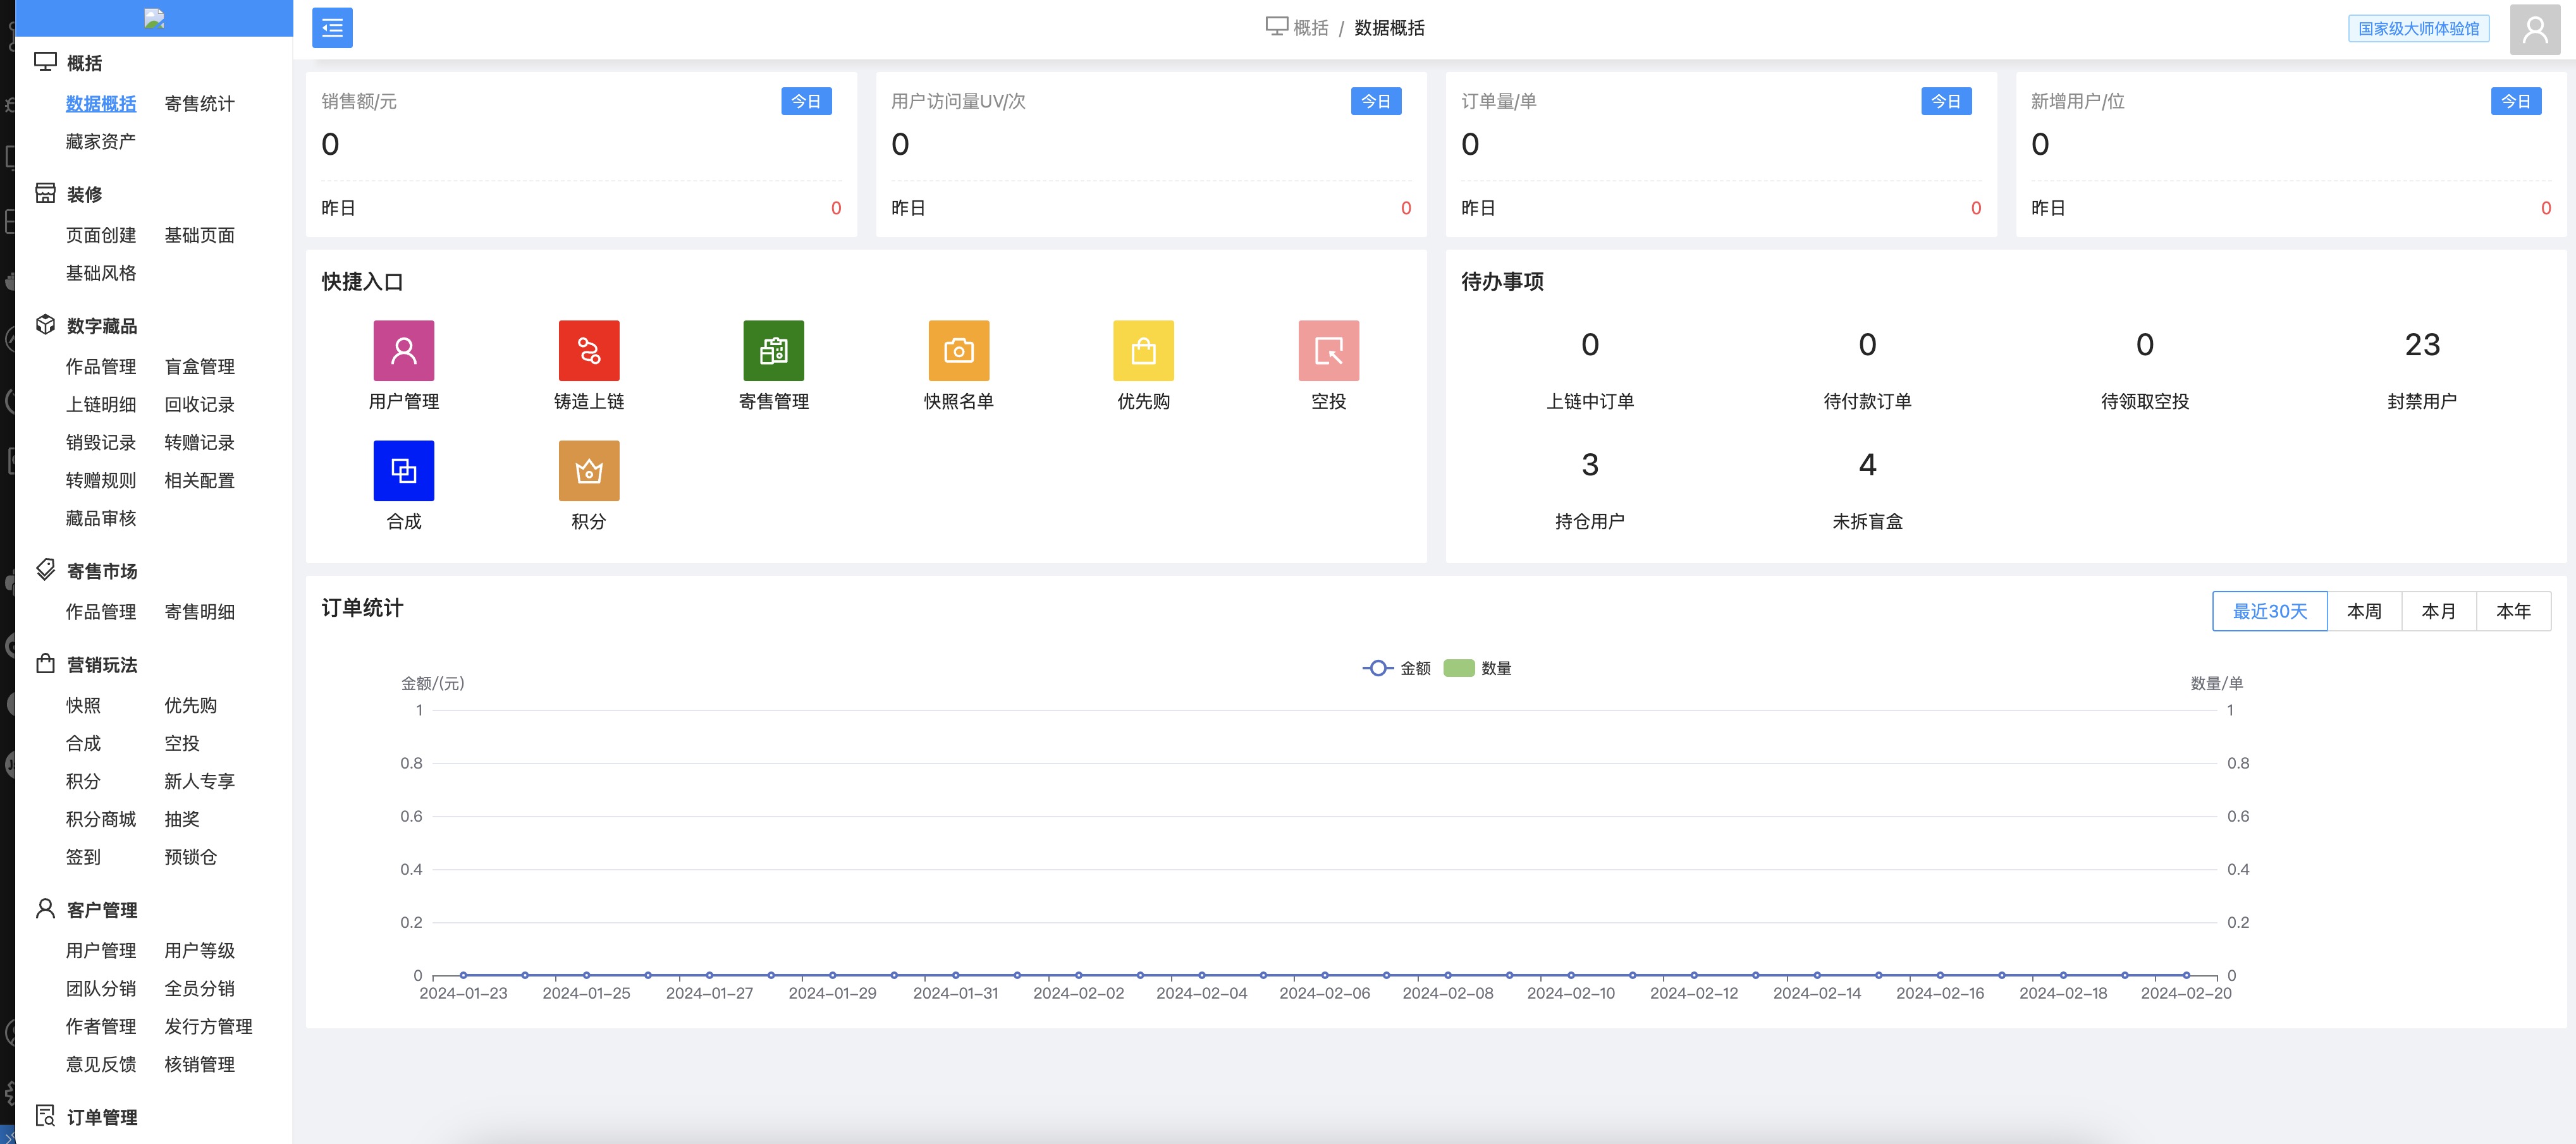
Task: Open 回收记录 in the sidebar
Action: pos(200,405)
